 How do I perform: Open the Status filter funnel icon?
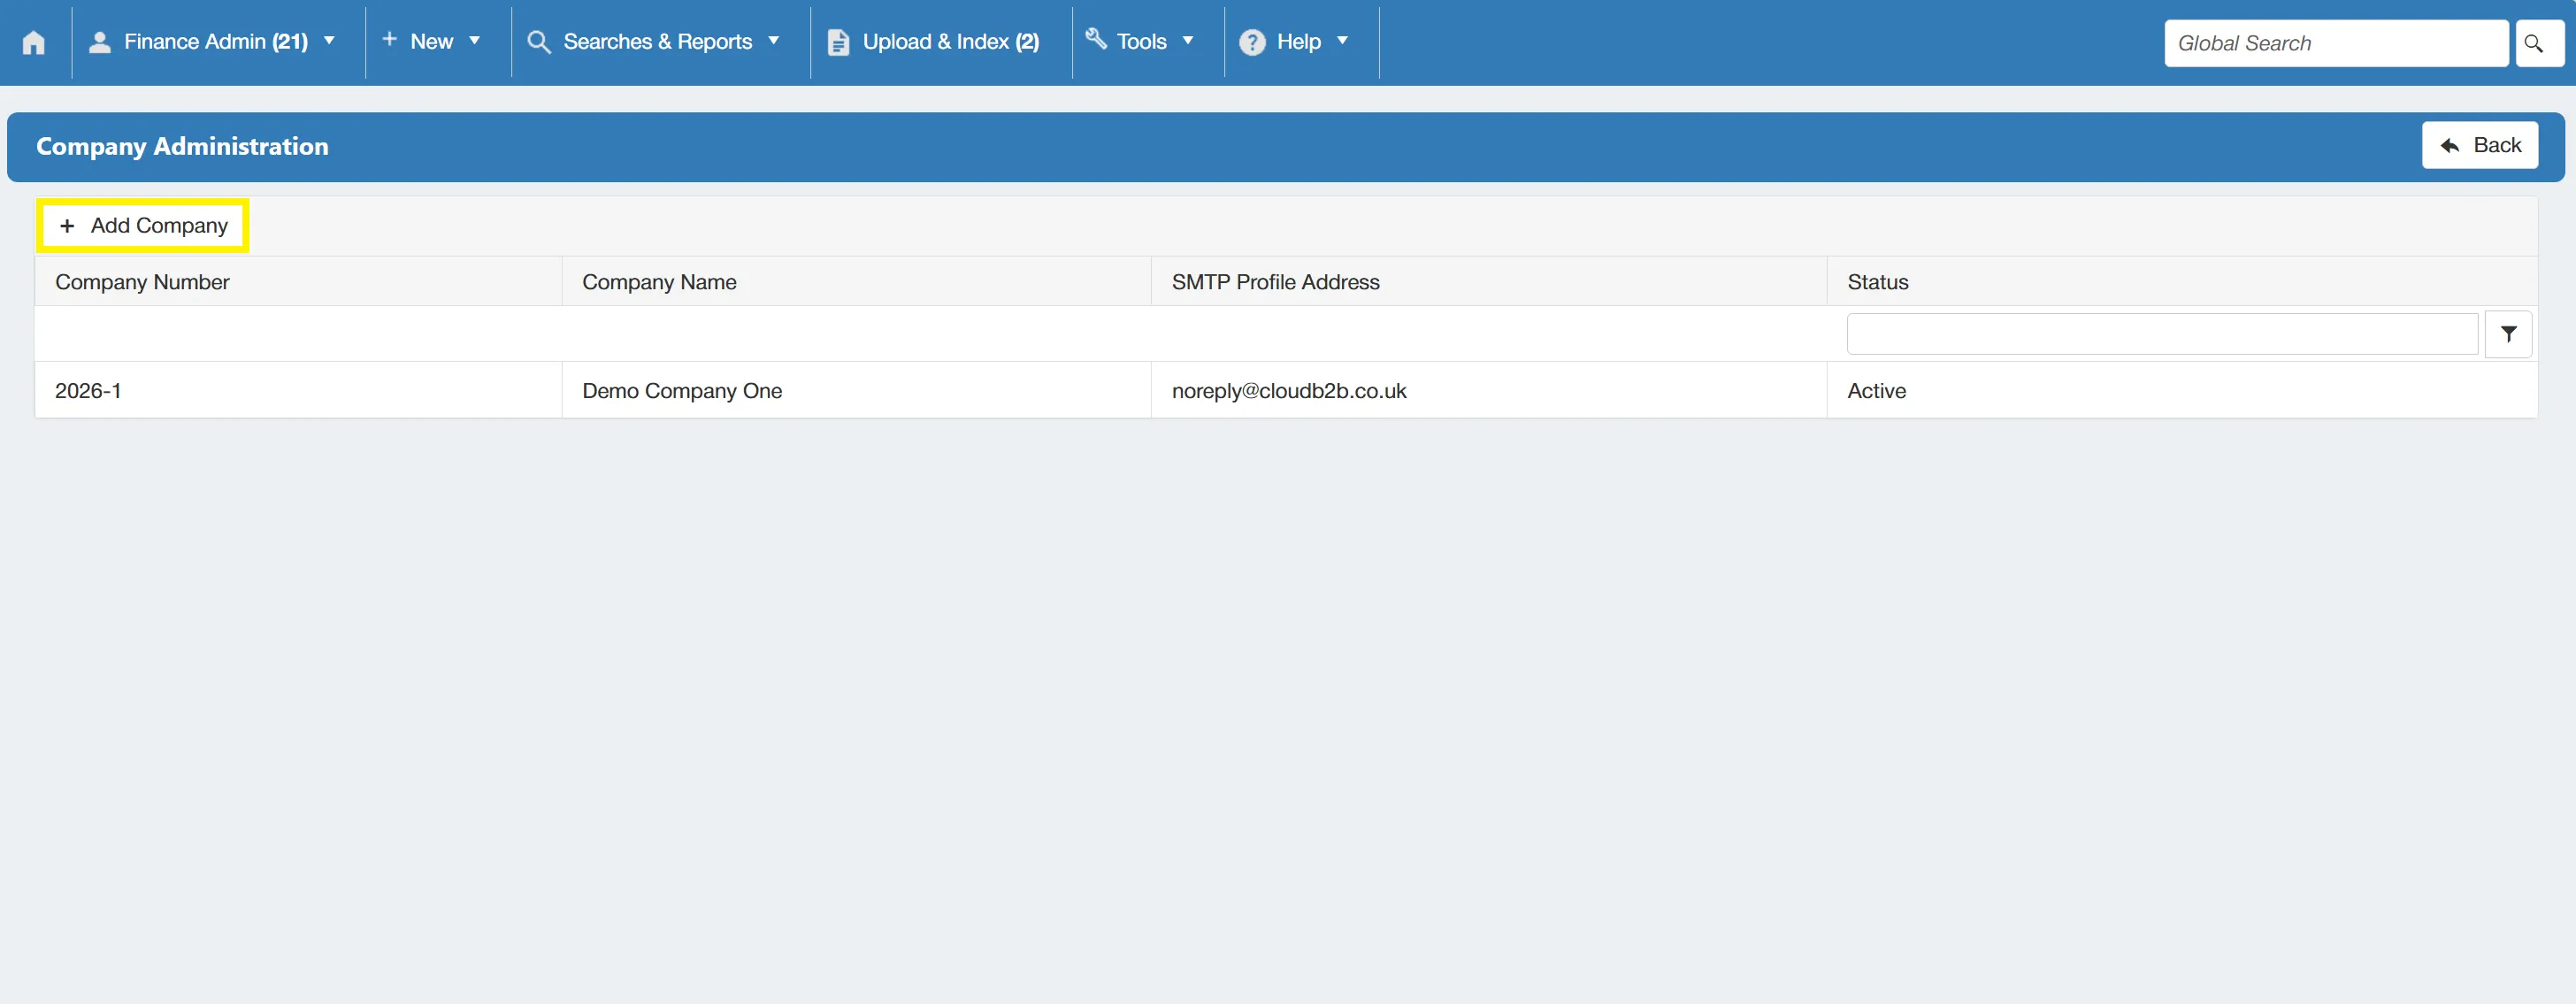click(x=2508, y=334)
